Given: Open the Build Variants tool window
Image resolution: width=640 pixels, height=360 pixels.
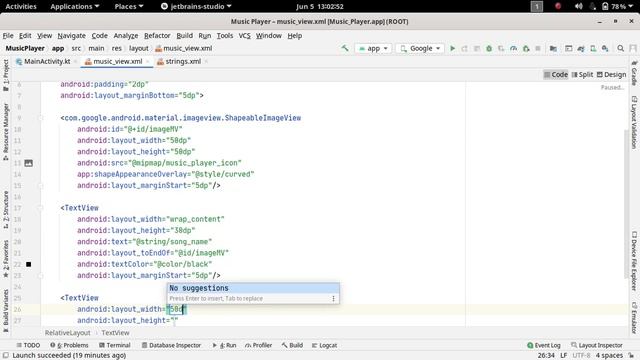Looking at the screenshot, I should (6, 310).
